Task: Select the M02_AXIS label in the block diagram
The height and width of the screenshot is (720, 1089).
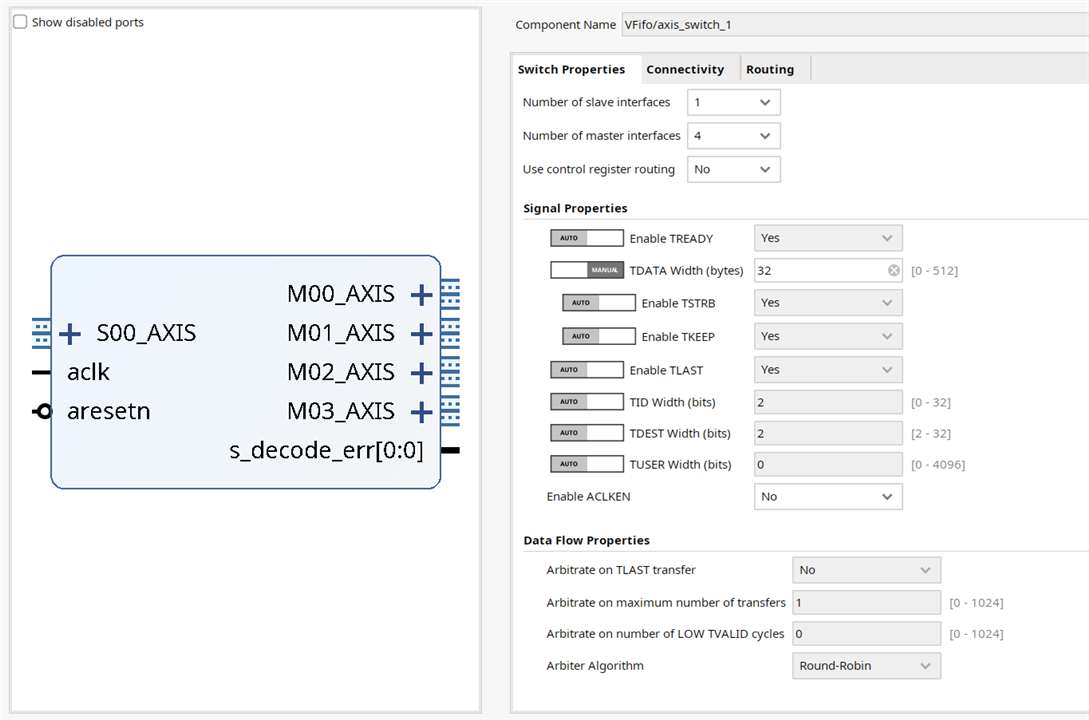Action: click(x=341, y=373)
